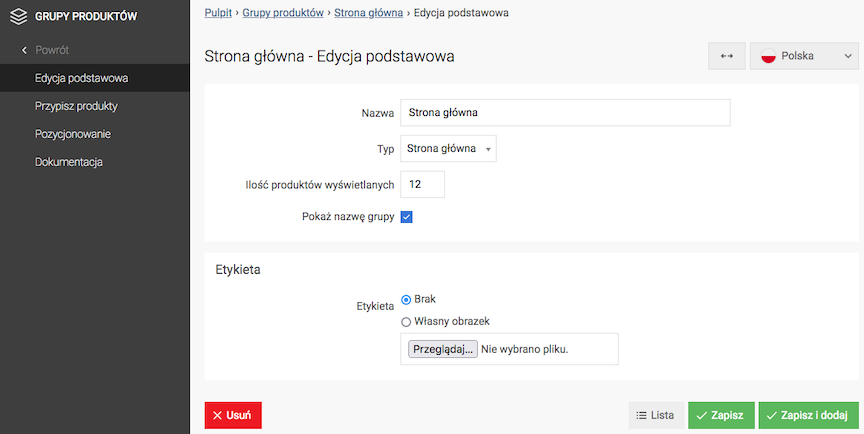Click the Przeglądaj file browse button
Viewport: 864px width, 434px height.
point(442,349)
